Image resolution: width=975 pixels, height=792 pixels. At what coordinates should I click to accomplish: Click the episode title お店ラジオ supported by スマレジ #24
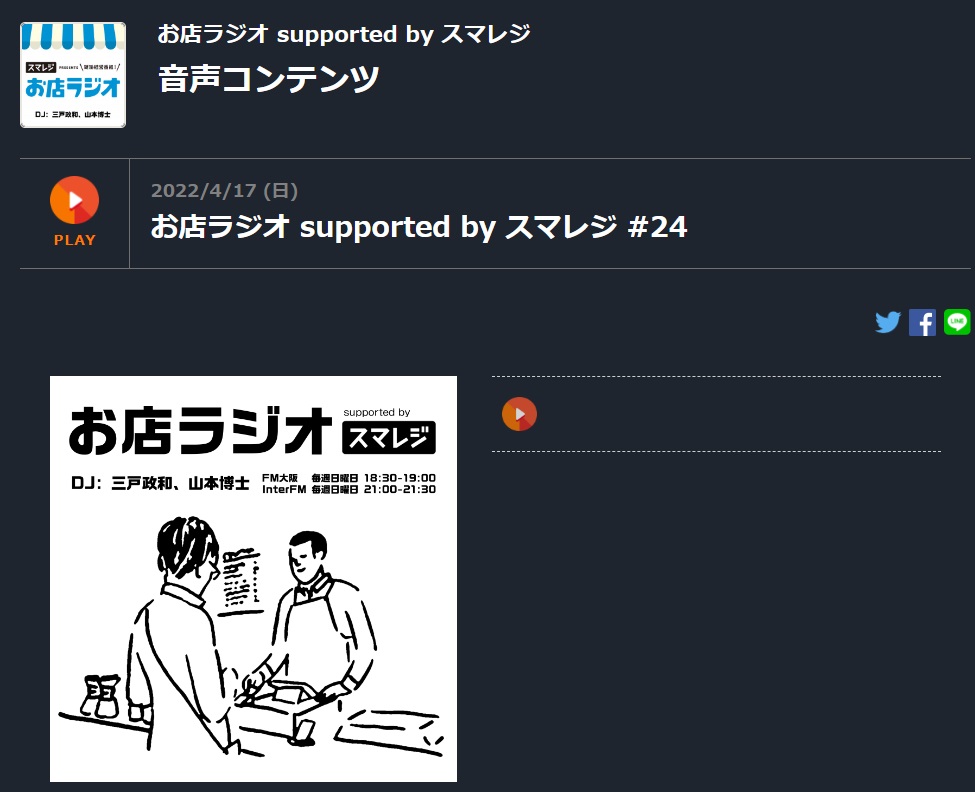coord(418,227)
